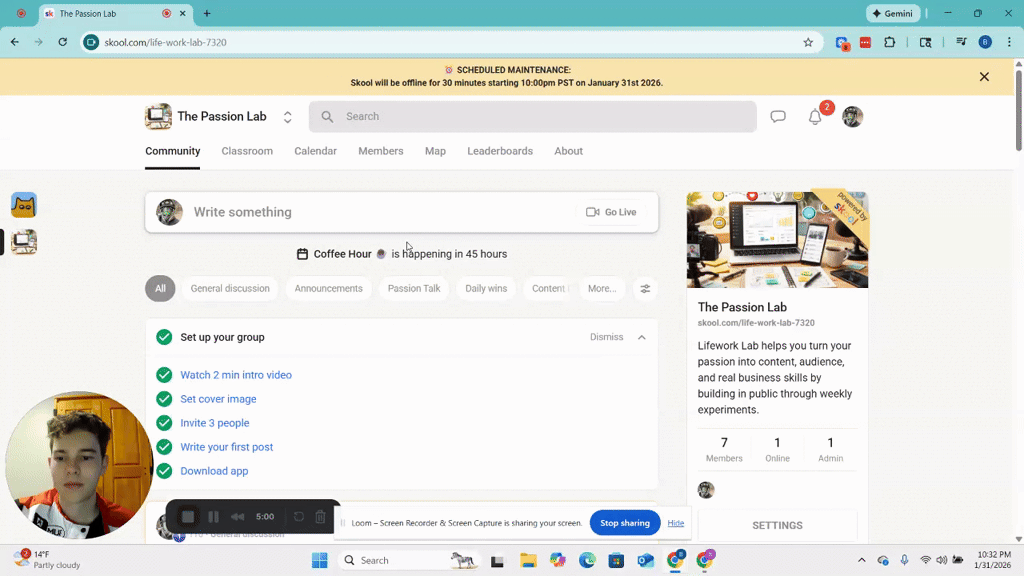Open File Explorer from taskbar
Viewport: 1024px width, 576px height.
(528, 560)
